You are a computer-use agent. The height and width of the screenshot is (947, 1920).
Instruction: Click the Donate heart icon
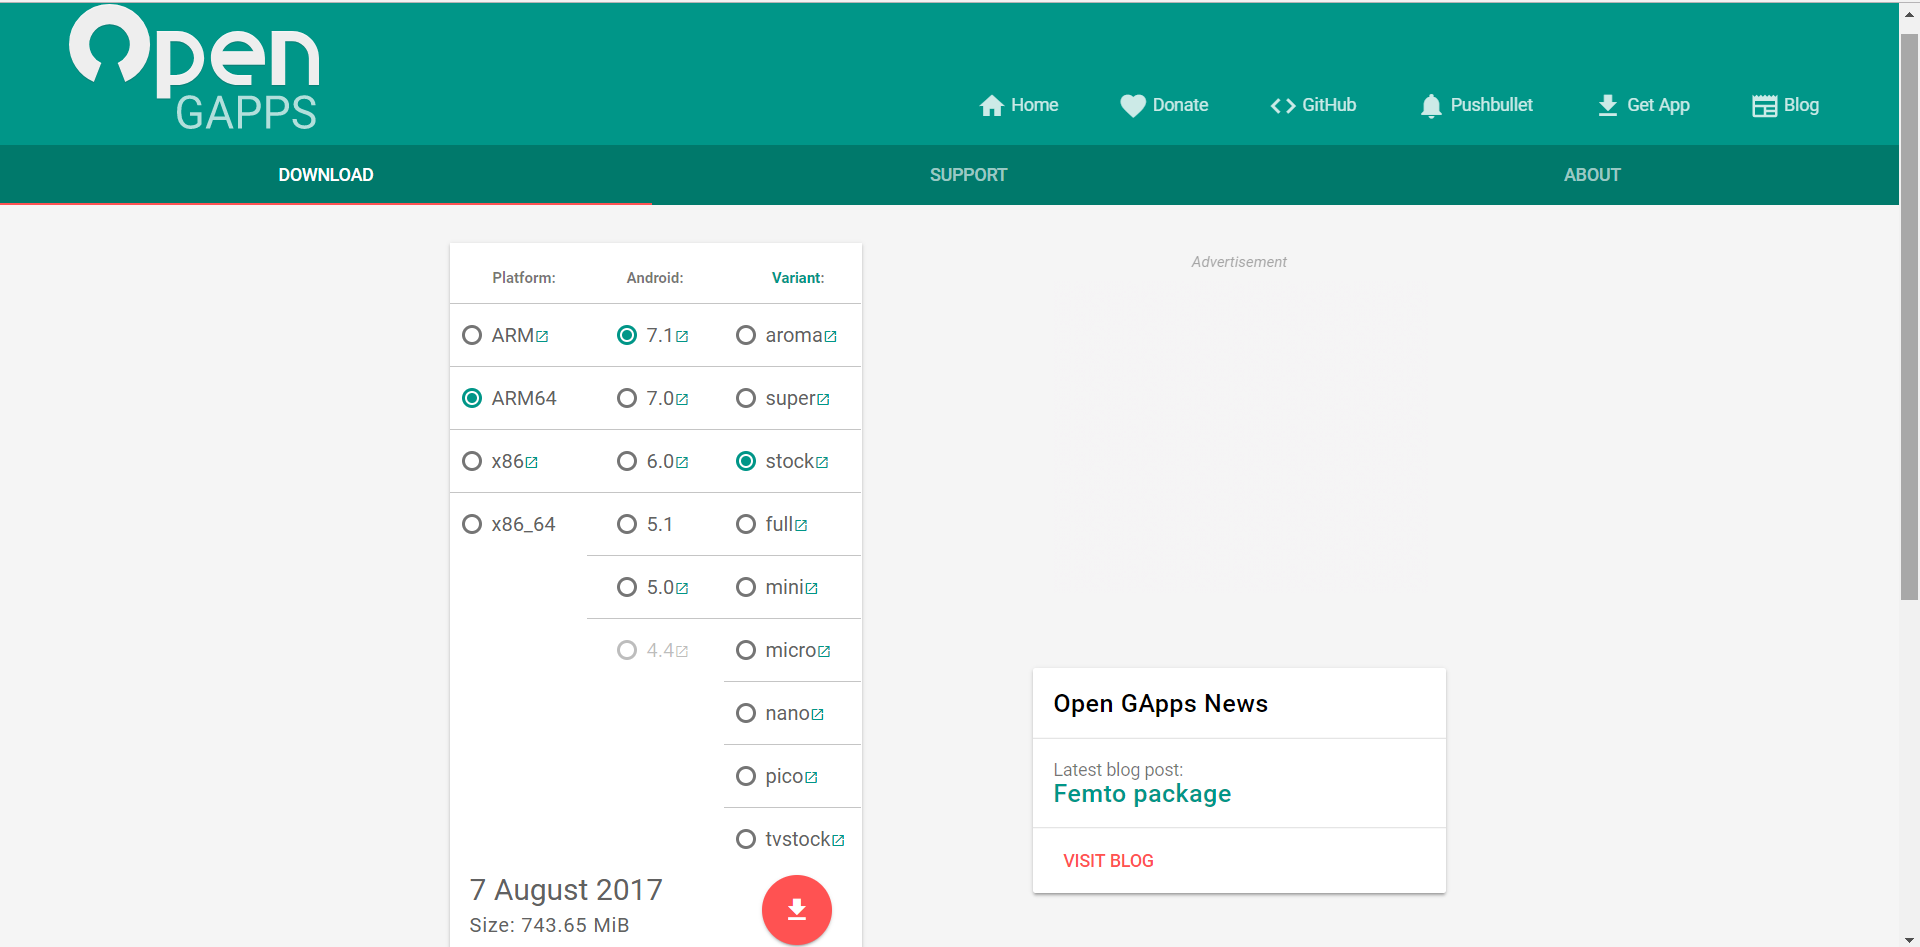(1132, 106)
